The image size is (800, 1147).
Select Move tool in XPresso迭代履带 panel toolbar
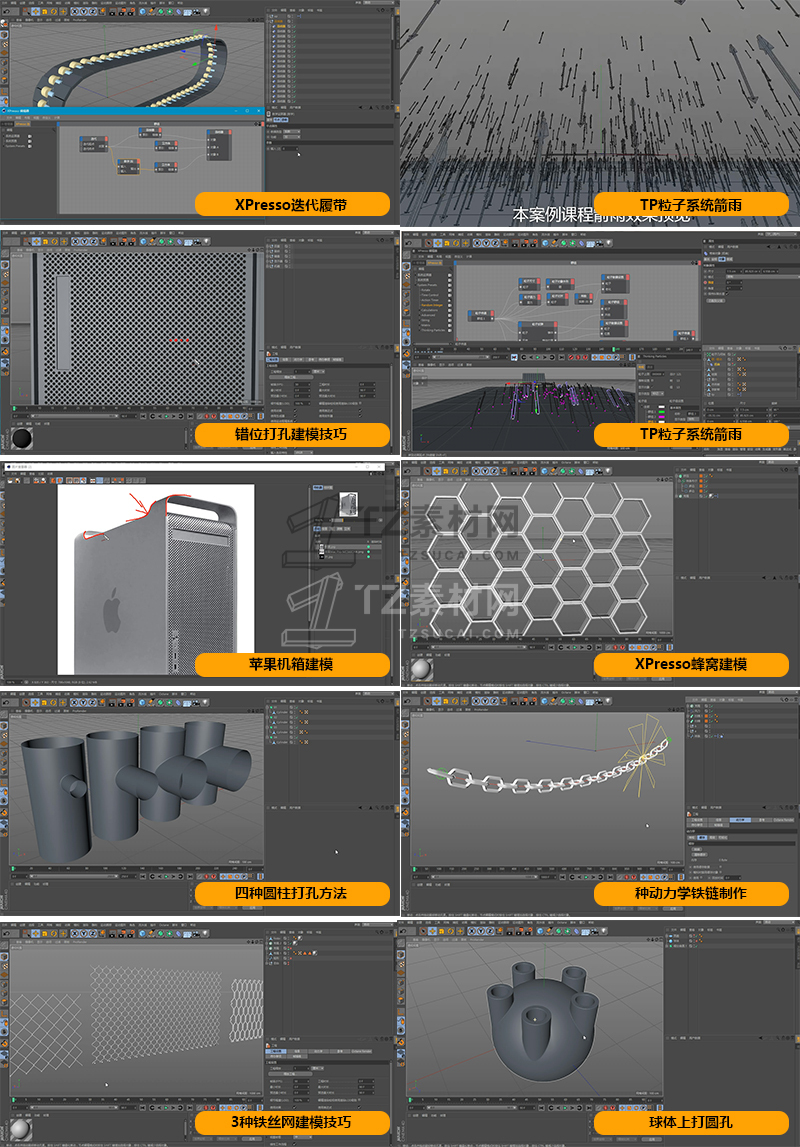pos(36,11)
